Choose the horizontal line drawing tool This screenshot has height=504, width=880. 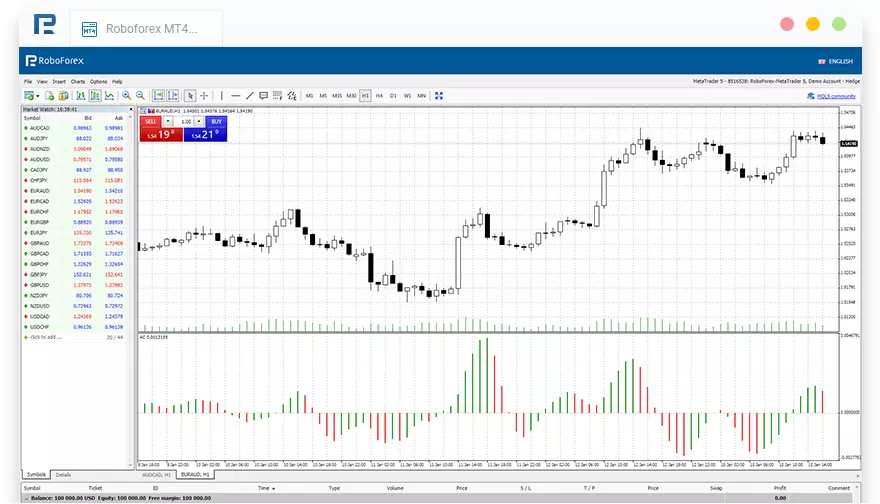(x=235, y=96)
